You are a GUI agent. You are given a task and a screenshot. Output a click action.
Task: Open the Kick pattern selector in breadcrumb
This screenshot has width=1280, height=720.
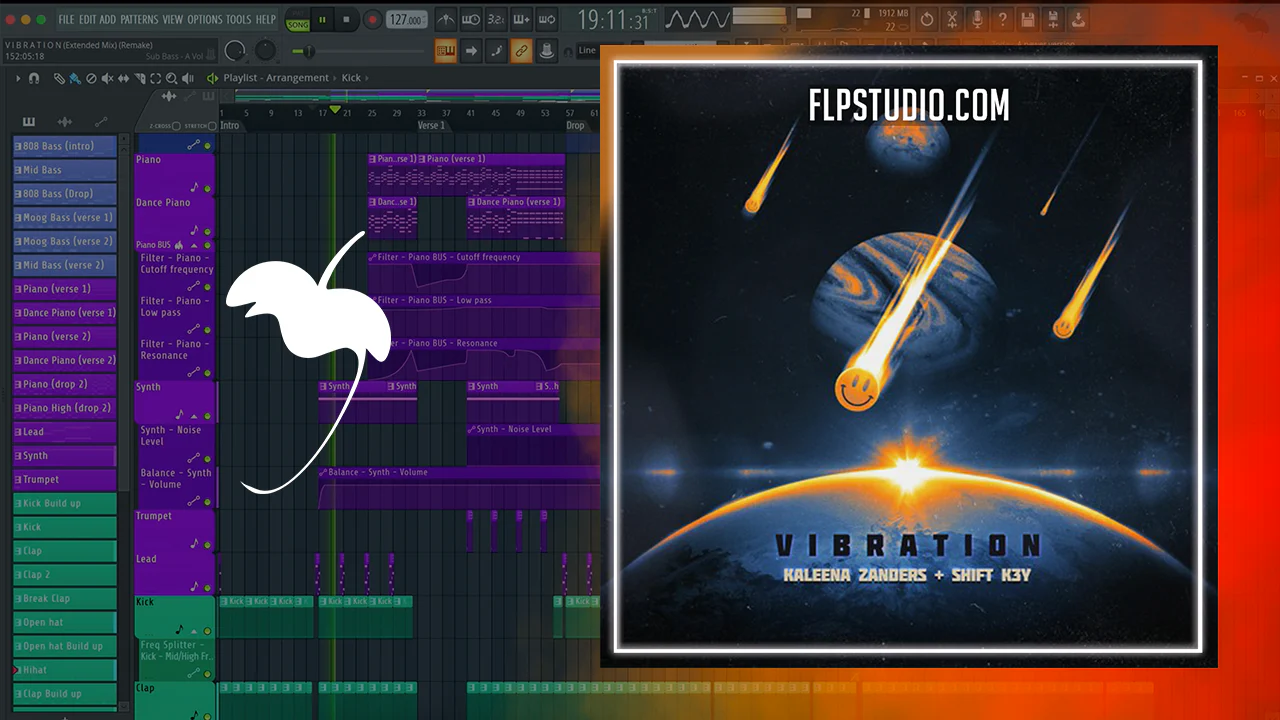[x=351, y=78]
